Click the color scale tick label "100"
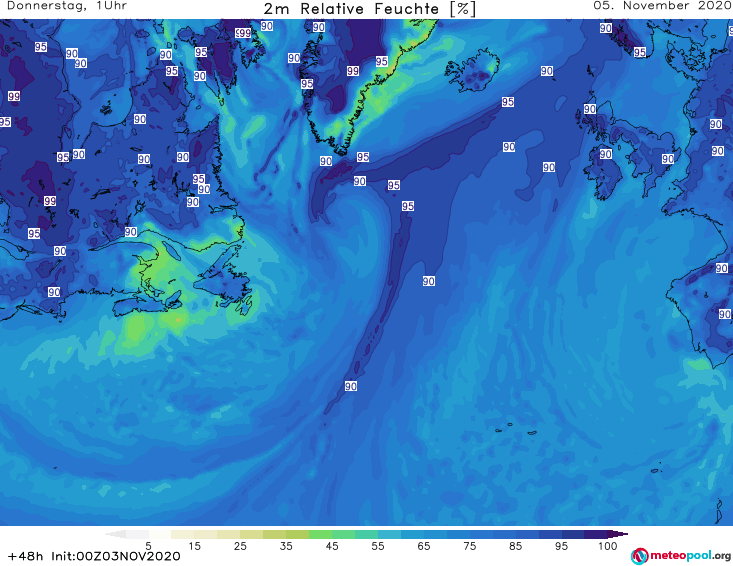This screenshot has height=566, width=733. [x=608, y=546]
